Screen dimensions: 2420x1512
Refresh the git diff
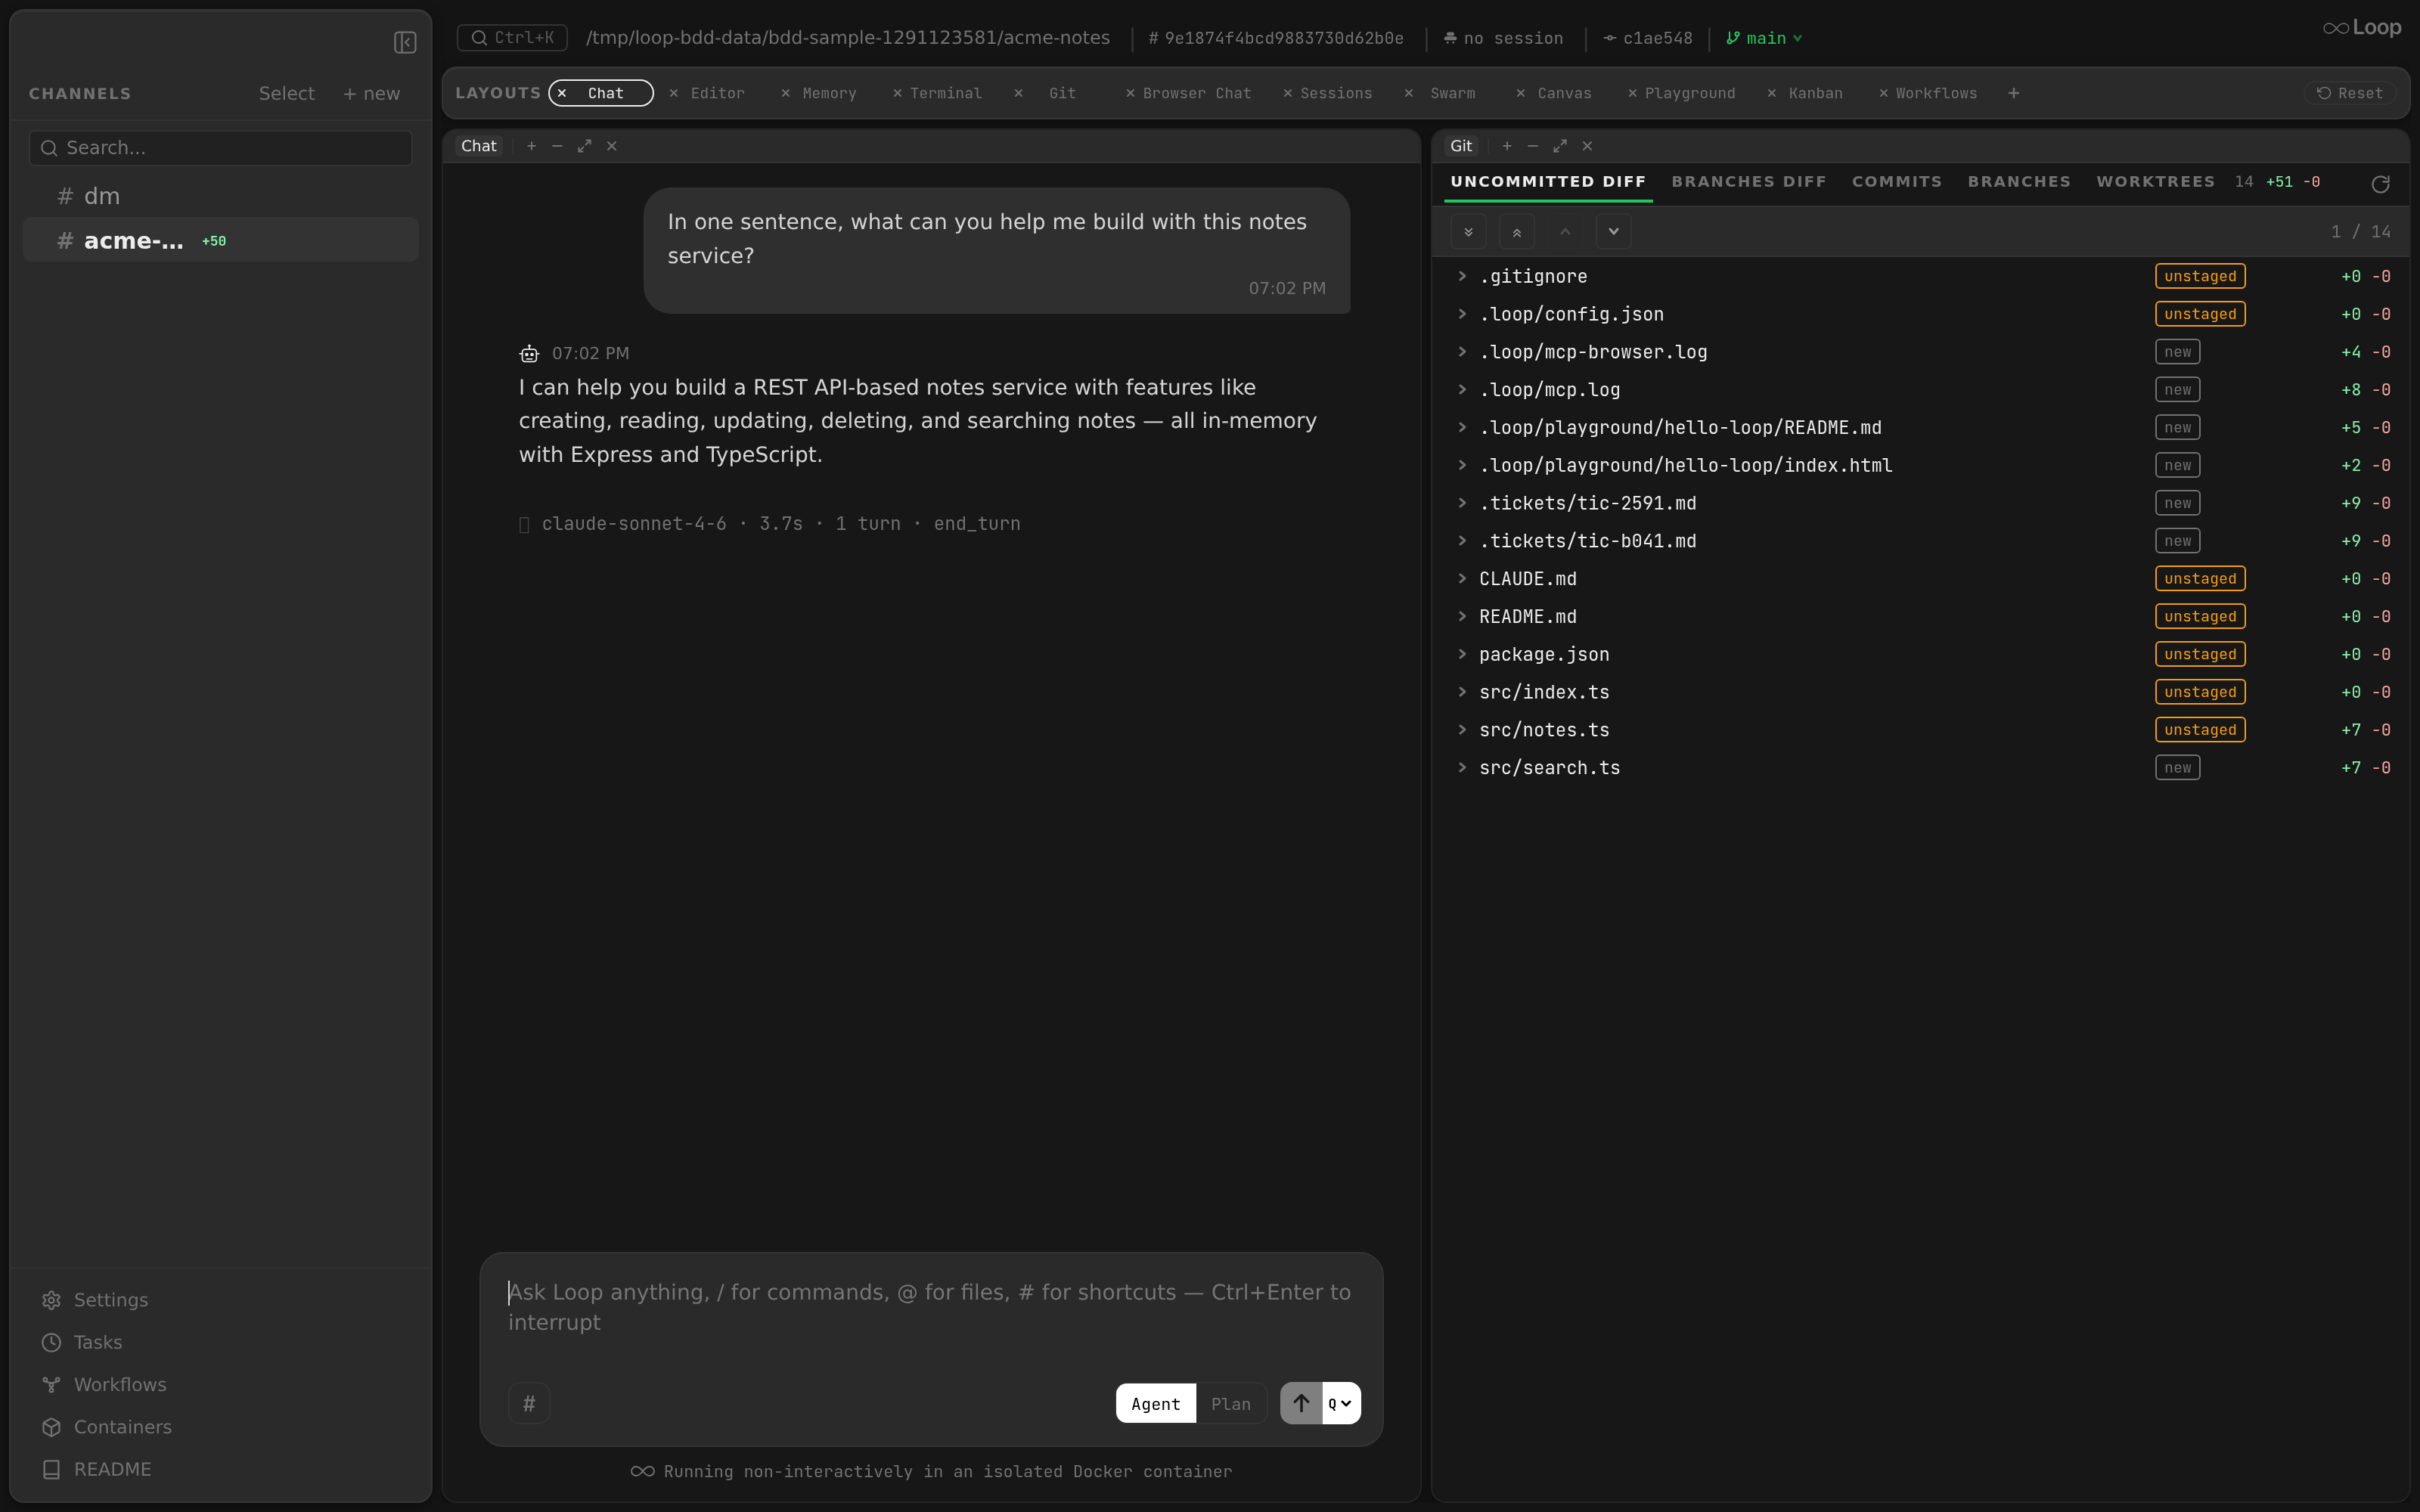2380,184
